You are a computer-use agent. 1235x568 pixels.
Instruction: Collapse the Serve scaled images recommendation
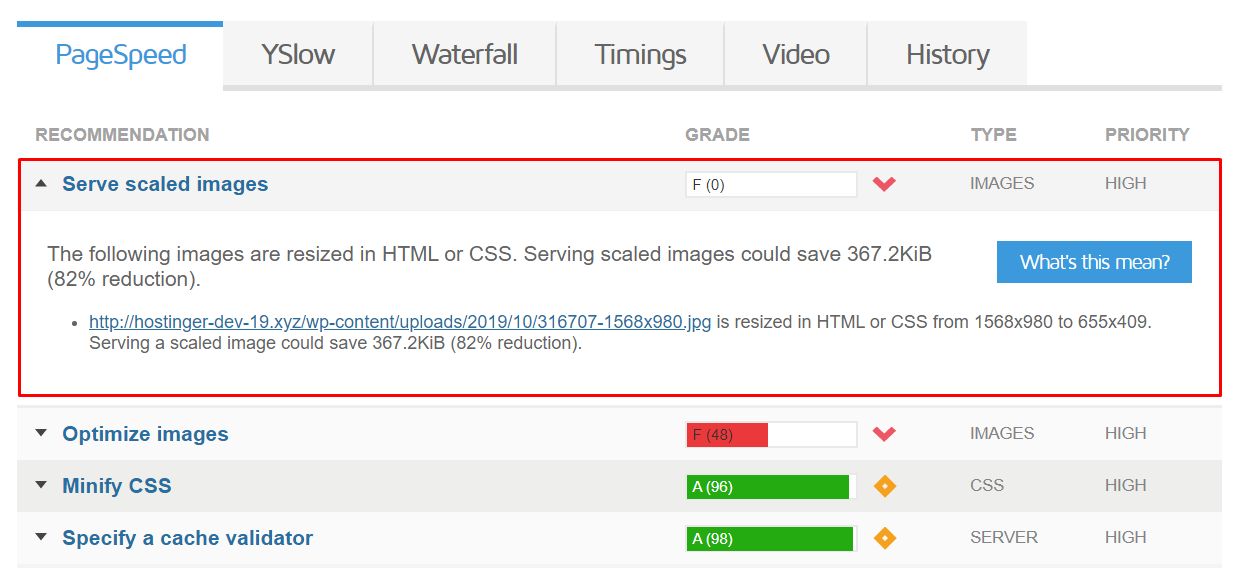[41, 184]
